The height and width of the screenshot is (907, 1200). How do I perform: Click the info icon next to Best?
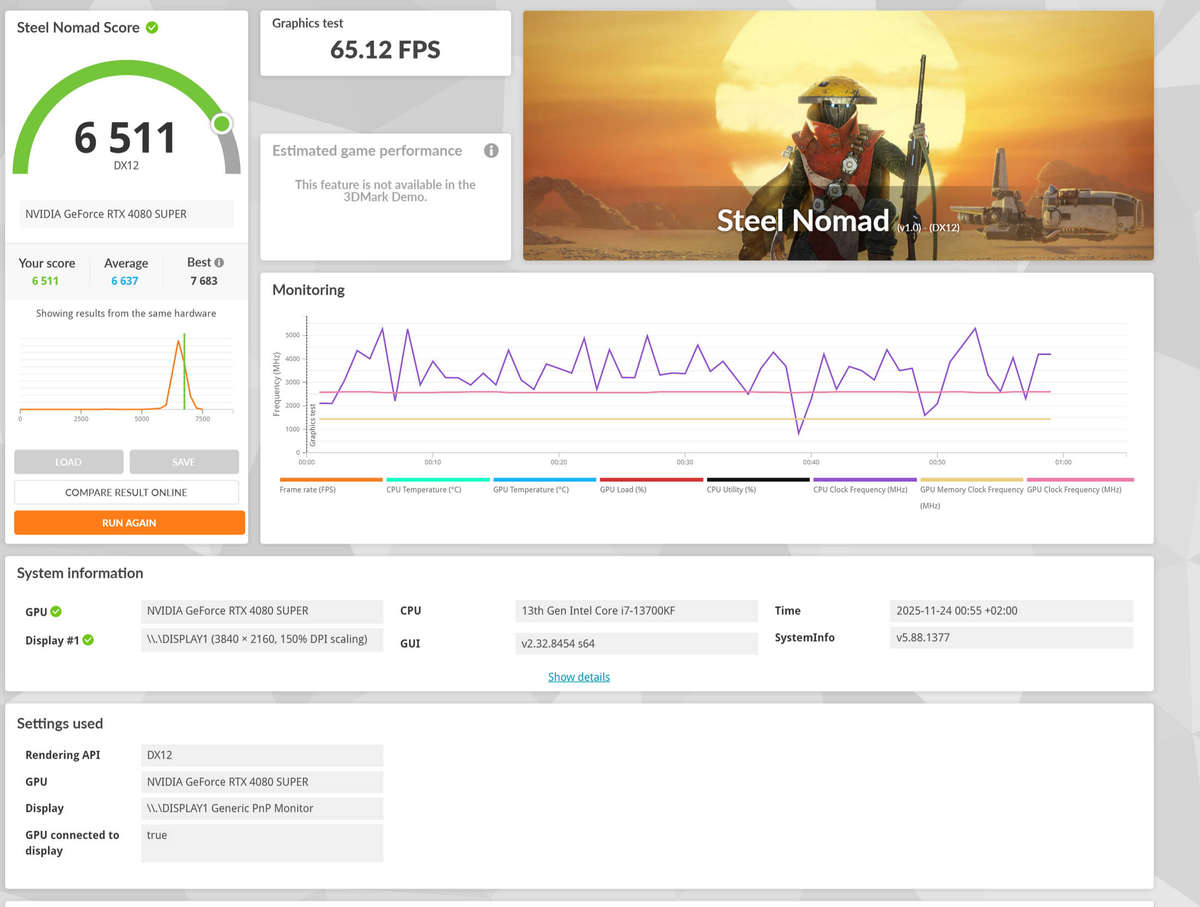coord(219,263)
